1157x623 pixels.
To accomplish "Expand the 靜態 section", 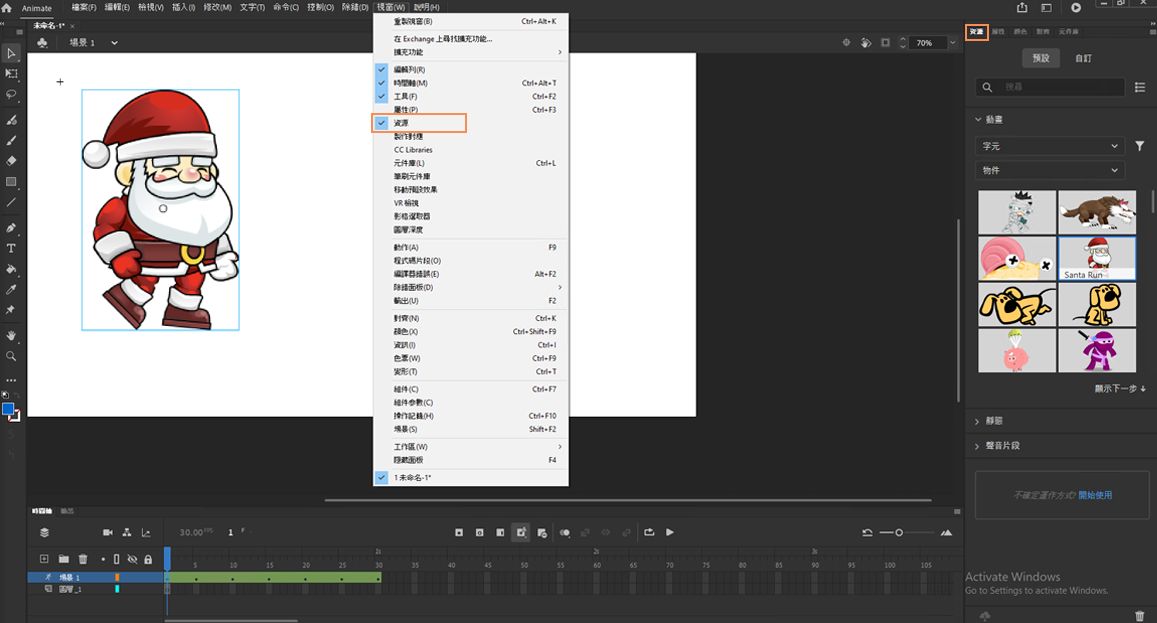I will 977,421.
